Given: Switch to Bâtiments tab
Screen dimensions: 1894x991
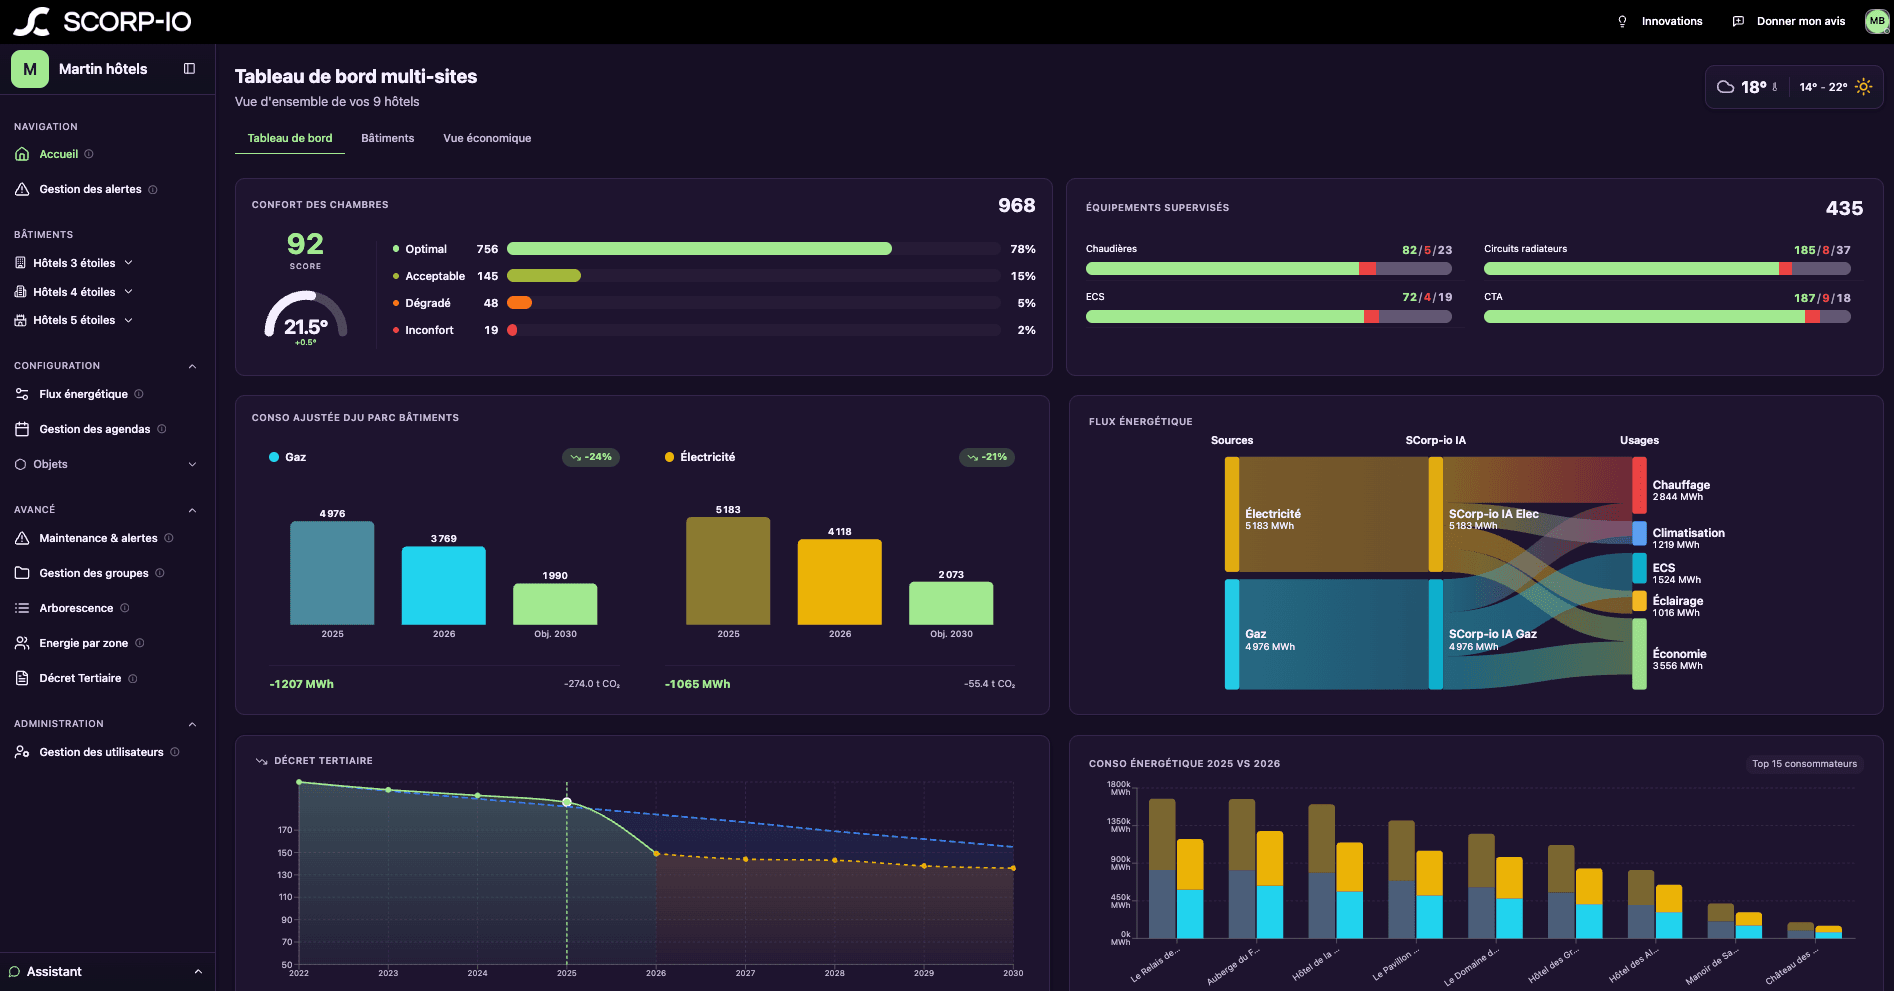Looking at the screenshot, I should click(x=388, y=138).
